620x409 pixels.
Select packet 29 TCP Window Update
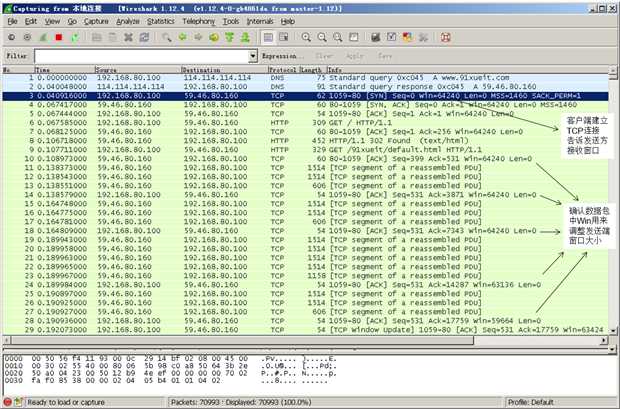click(305, 329)
